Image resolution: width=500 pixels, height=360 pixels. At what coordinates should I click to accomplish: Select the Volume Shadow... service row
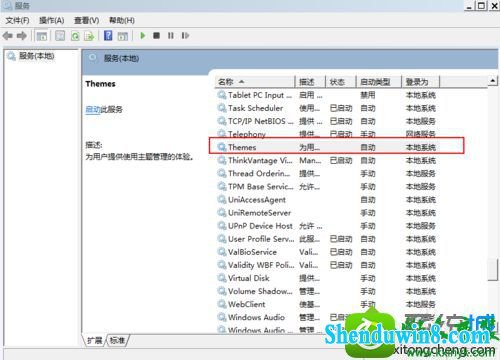[327, 291]
